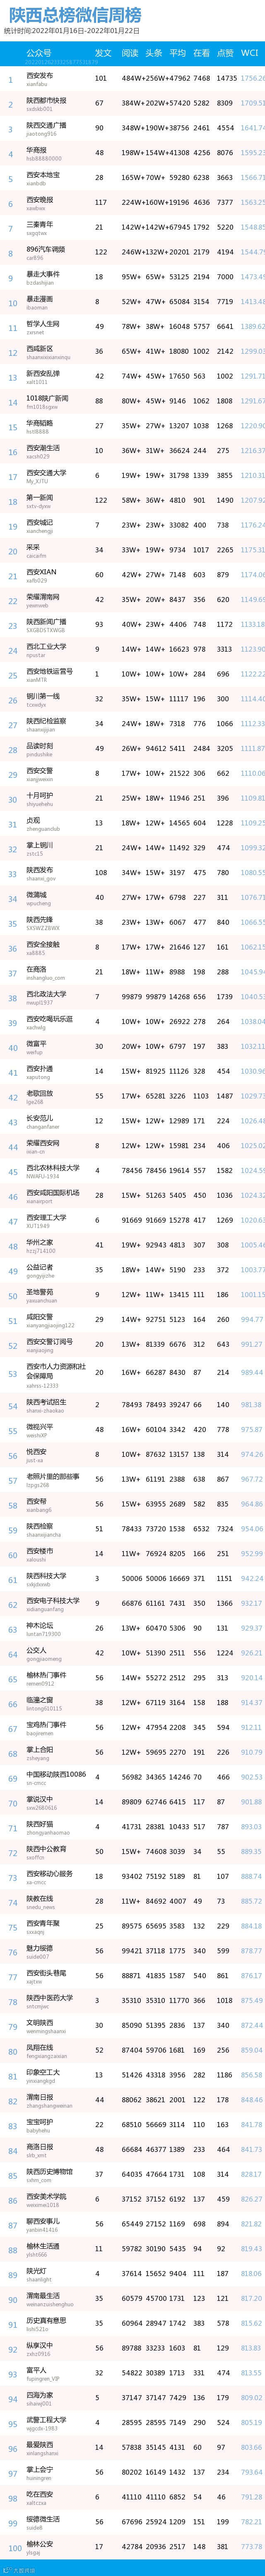Viewport: 265px width, 2576px height.
Task: Select the 896汽车调频 account name
Action: tap(46, 249)
